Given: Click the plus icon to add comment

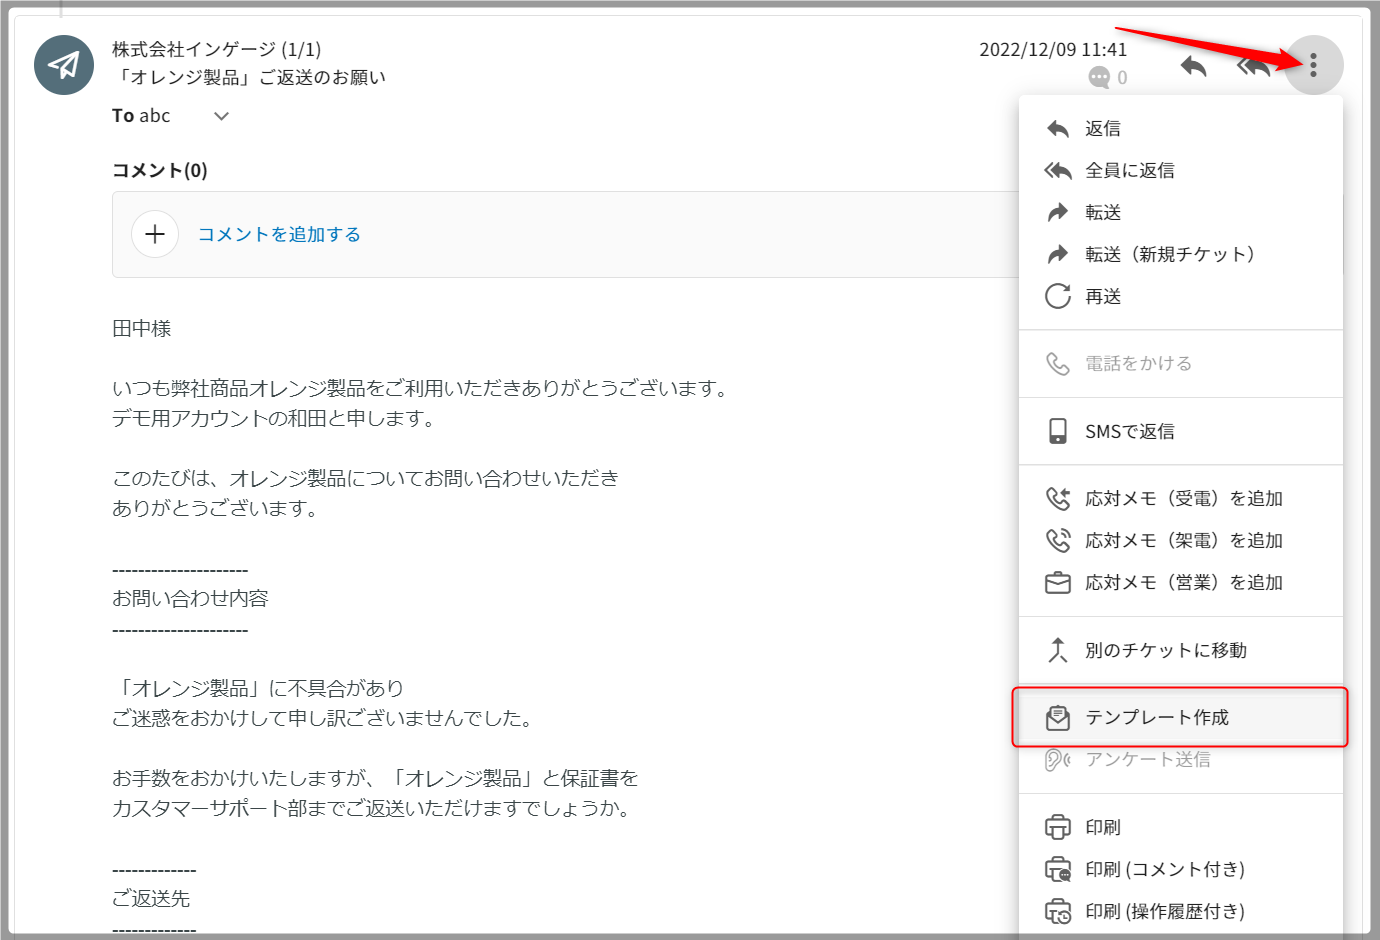Looking at the screenshot, I should (x=155, y=234).
